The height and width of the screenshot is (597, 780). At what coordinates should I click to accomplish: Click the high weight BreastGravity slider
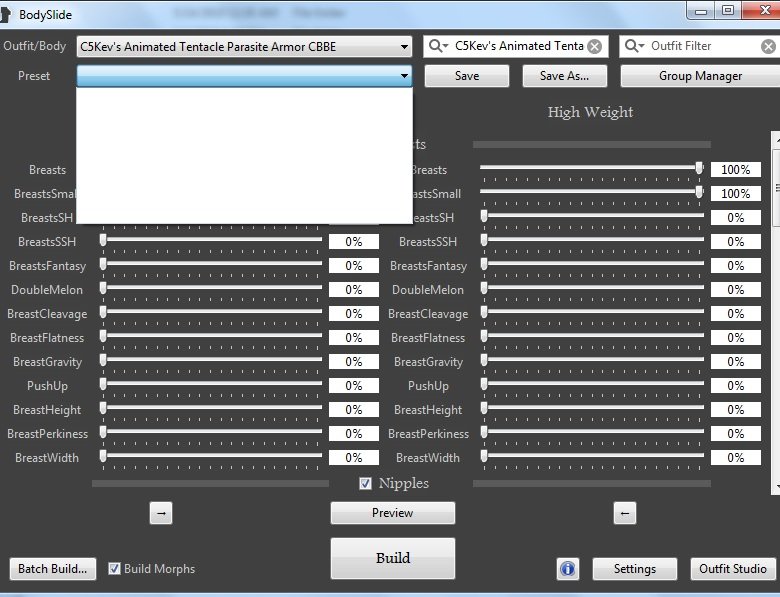pos(592,360)
